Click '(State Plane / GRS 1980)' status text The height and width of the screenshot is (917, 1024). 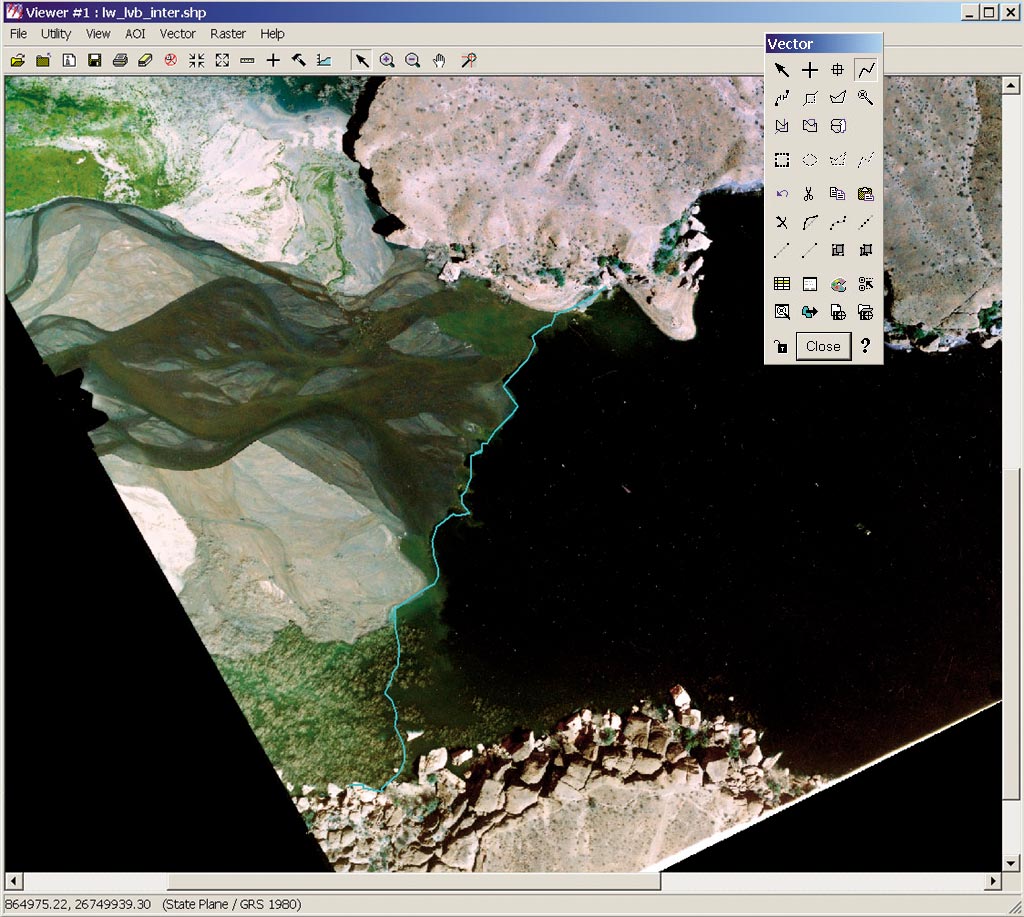click(x=232, y=905)
